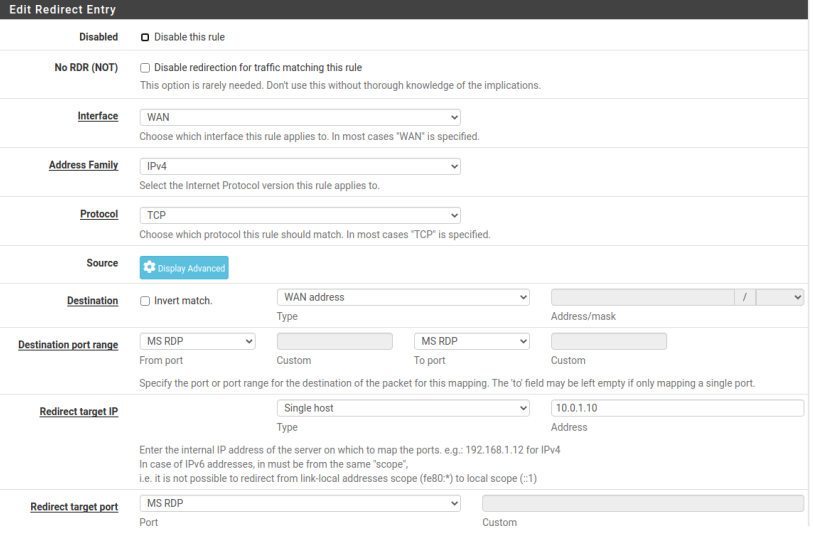The width and height of the screenshot is (813, 536).
Task: Click the Destination port range label link
Action: (x=68, y=345)
